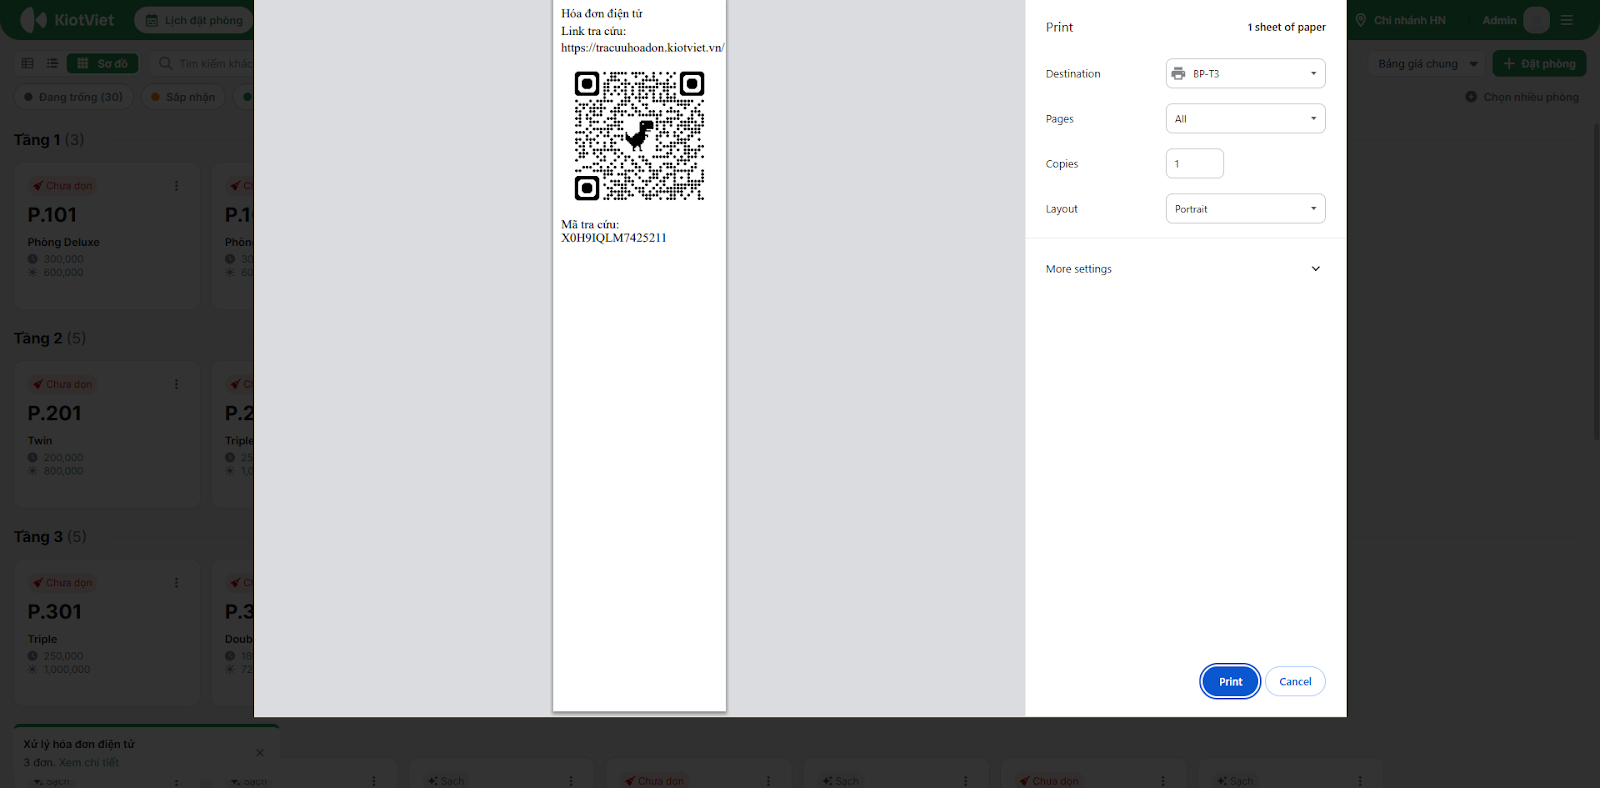Open the Pages dropdown set to All
Screen dimensions: 1600x788
tap(1245, 119)
